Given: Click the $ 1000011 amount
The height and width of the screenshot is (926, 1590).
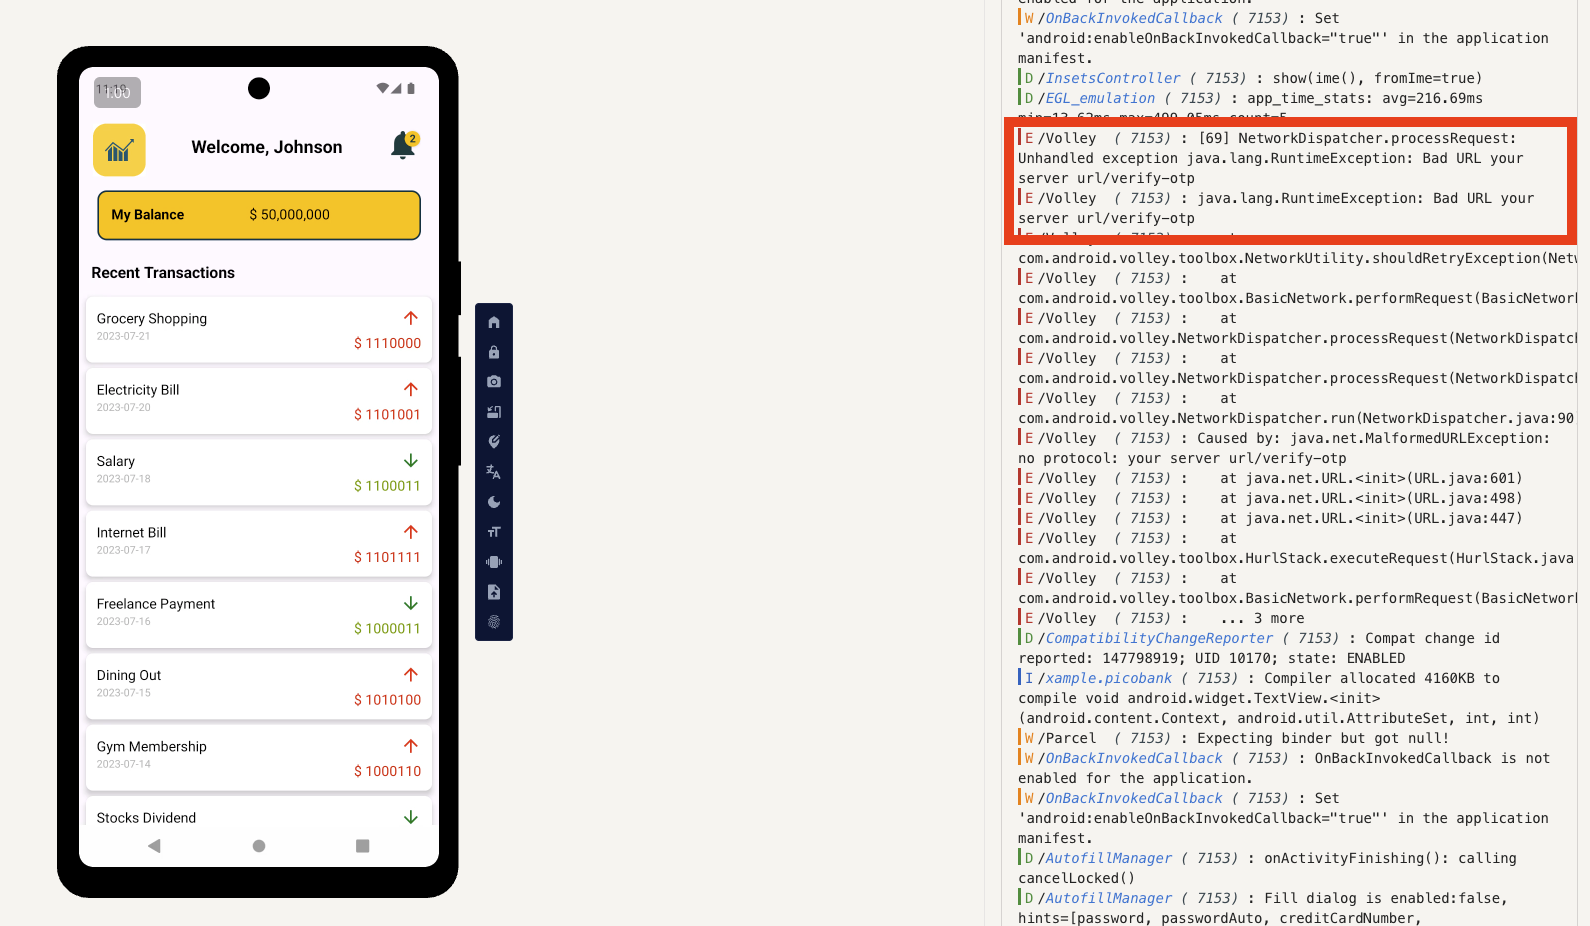Looking at the screenshot, I should [x=387, y=628].
